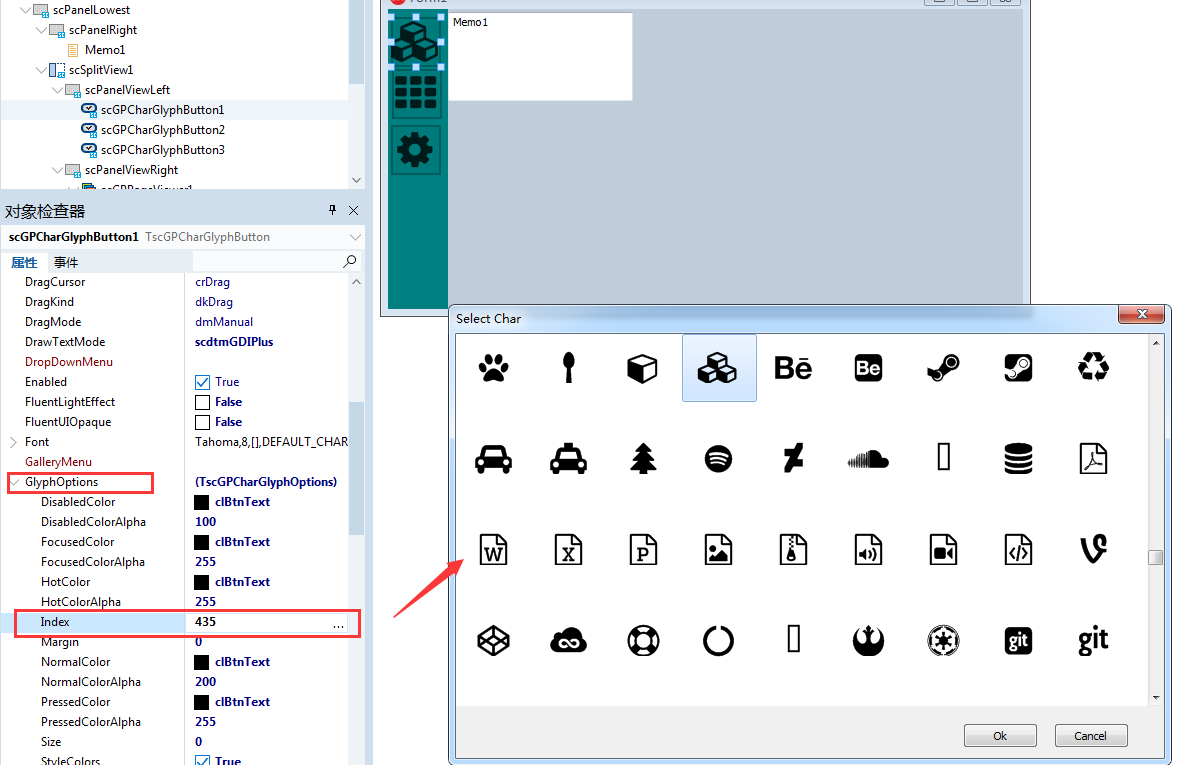Viewport: 1193px width, 765px height.
Task: Choose the PDF file glyph
Action: tap(1093, 459)
